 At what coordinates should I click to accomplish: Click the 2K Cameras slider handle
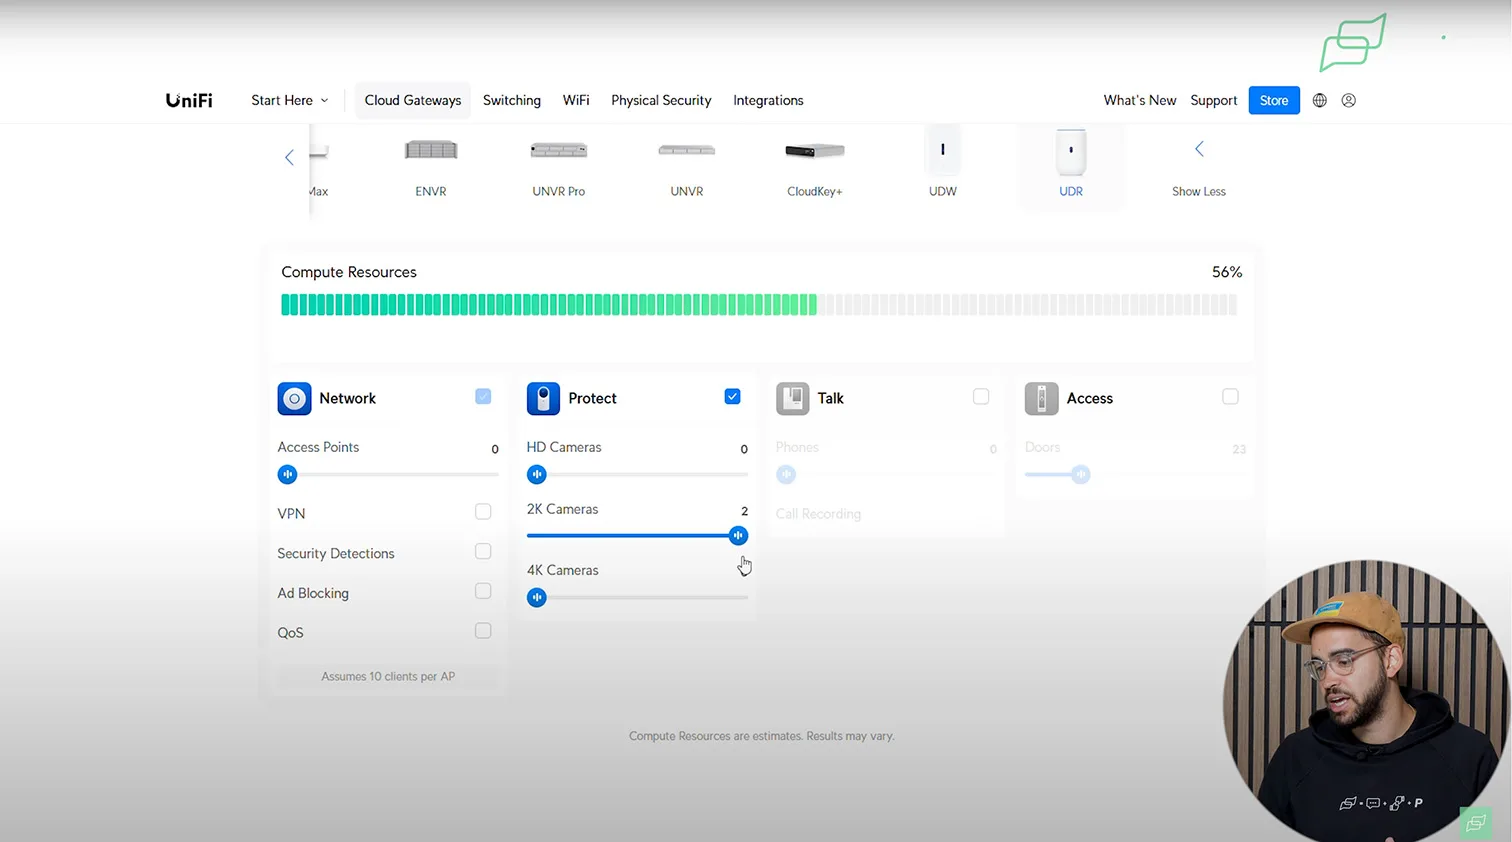738,536
